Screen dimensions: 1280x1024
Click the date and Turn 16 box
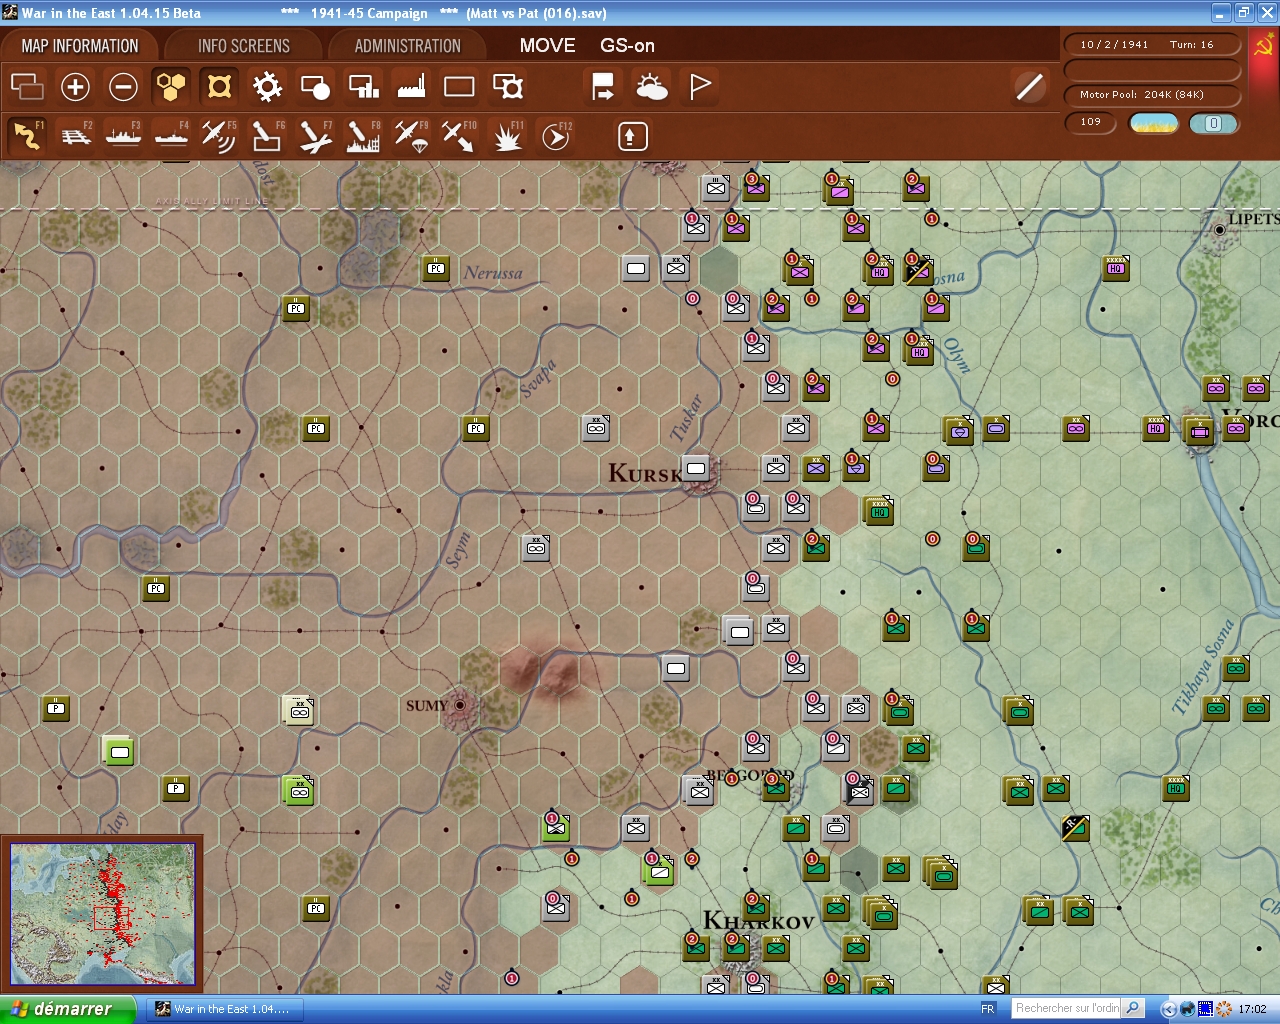click(1152, 45)
